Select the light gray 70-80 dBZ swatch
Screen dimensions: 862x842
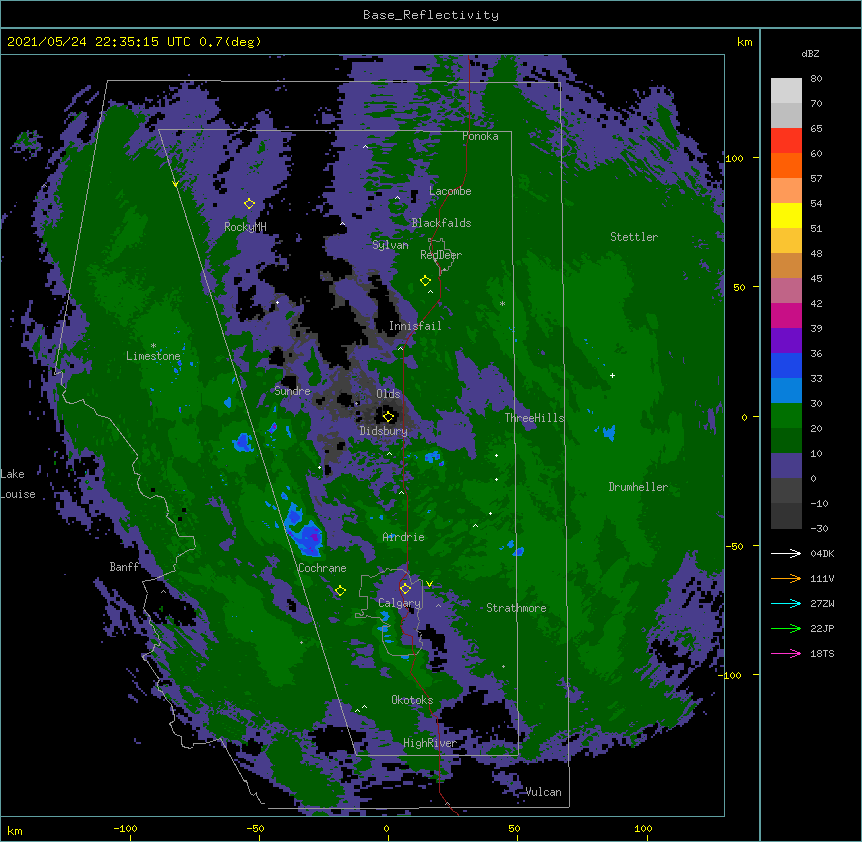pyautogui.click(x=786, y=91)
